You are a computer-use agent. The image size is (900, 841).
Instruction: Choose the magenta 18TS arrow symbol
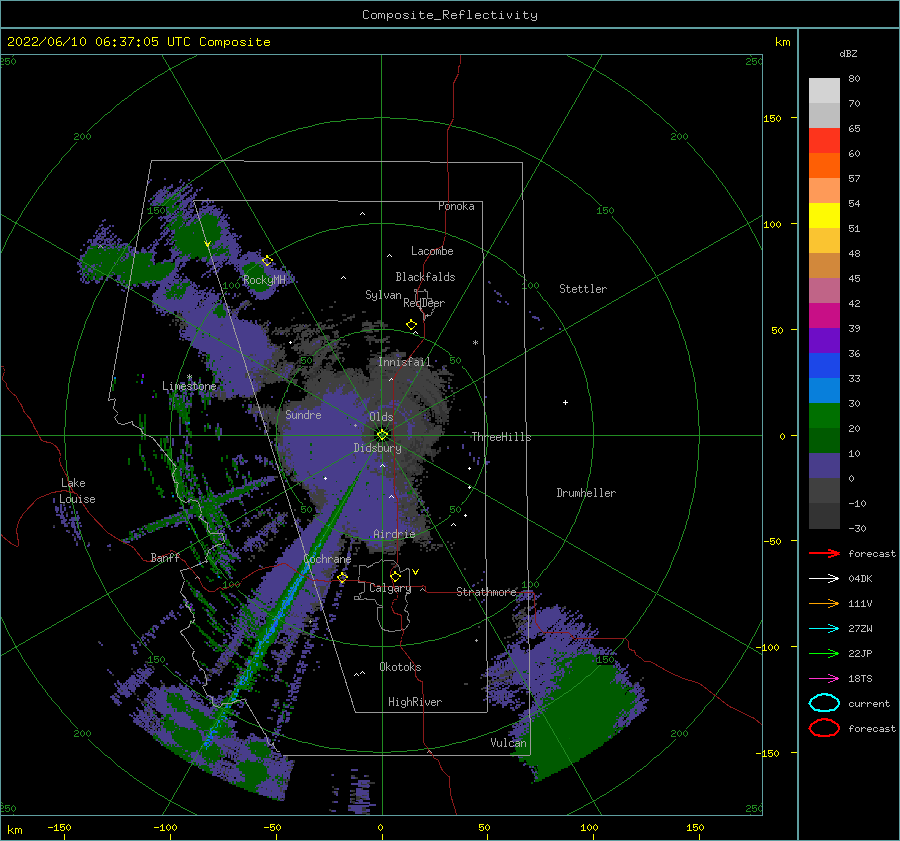pyautogui.click(x=824, y=678)
